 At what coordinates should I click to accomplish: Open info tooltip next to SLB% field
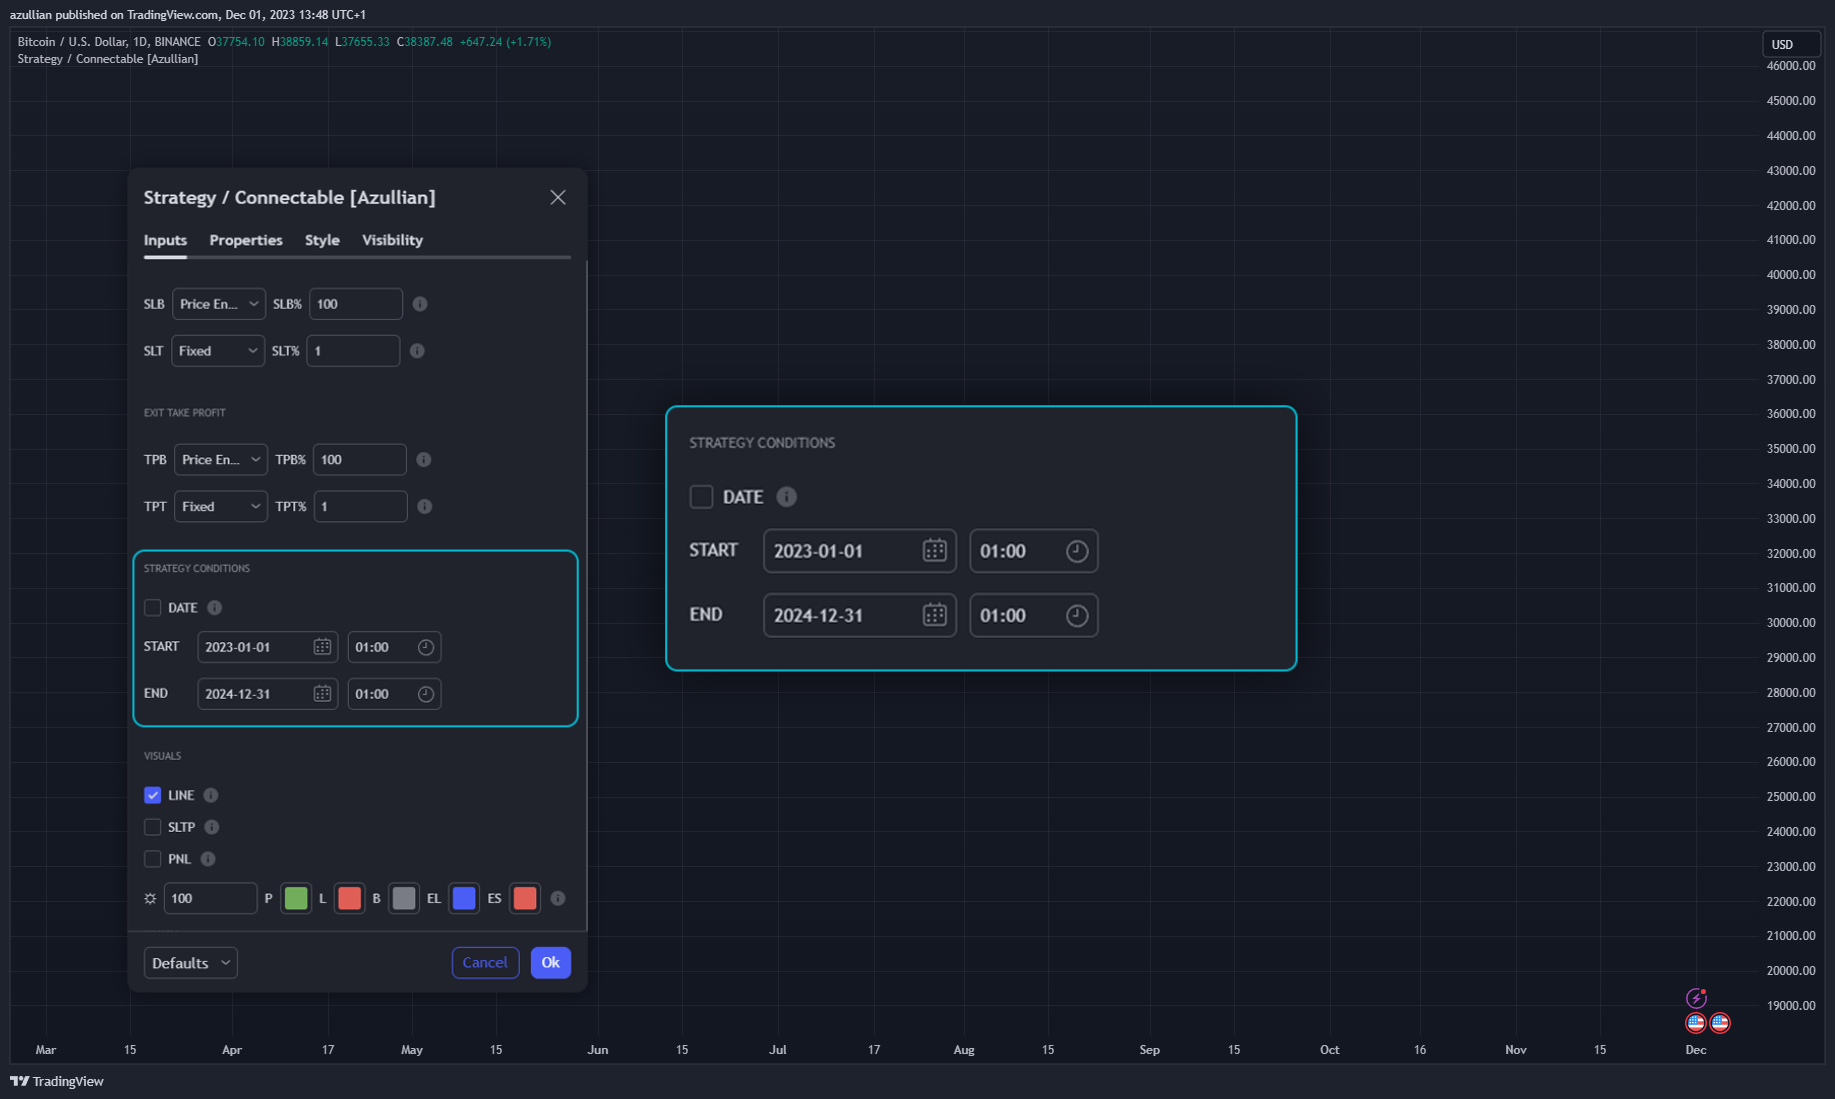[x=420, y=304]
